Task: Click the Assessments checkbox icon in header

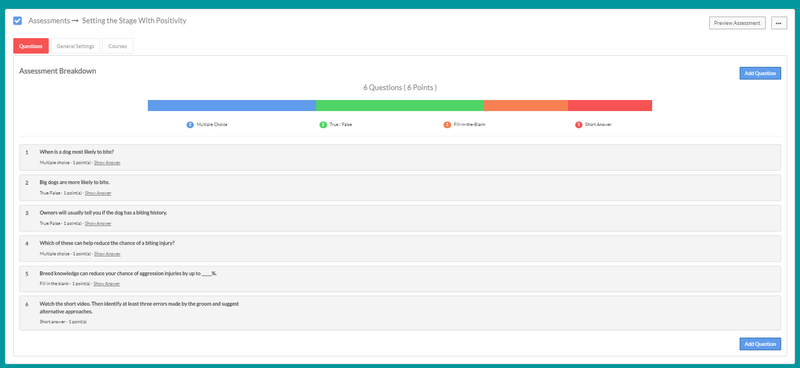Action: [17, 21]
